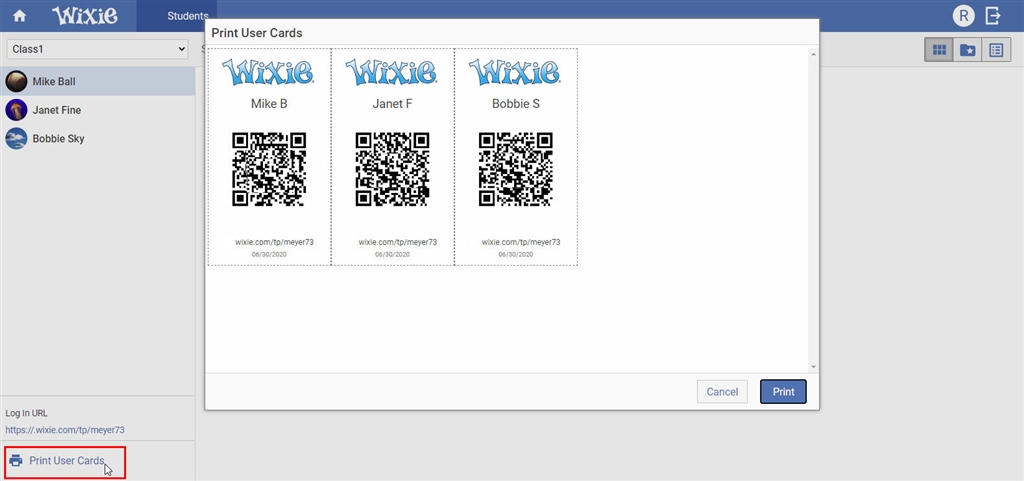
Task: Click the URL text on Mike B's card
Action: pyautogui.click(x=274, y=242)
